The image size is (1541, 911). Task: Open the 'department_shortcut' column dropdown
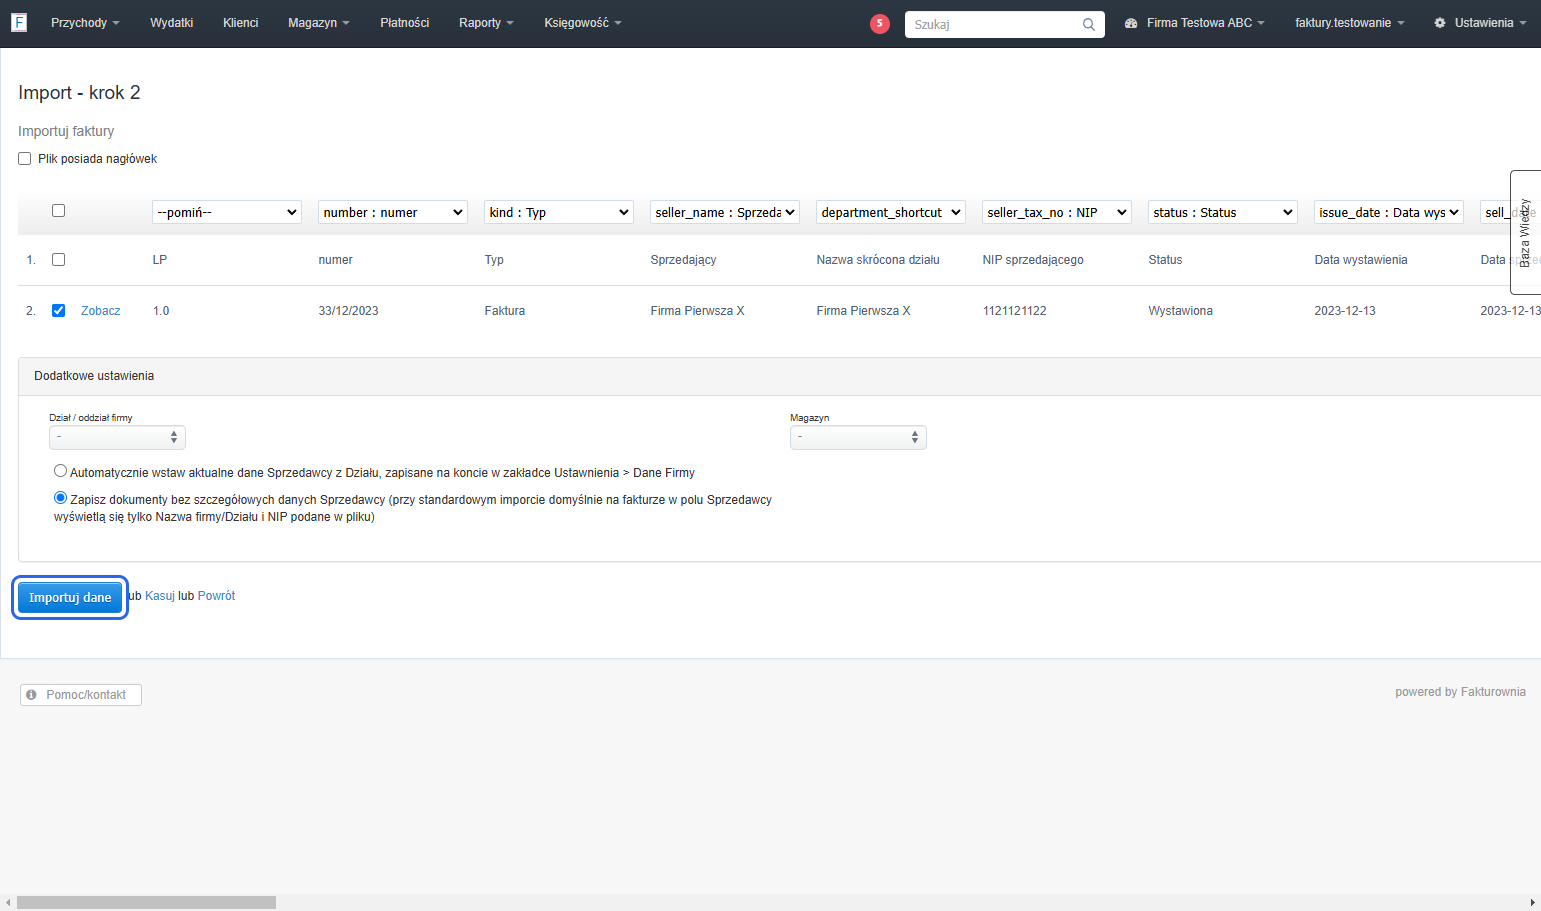tap(891, 212)
